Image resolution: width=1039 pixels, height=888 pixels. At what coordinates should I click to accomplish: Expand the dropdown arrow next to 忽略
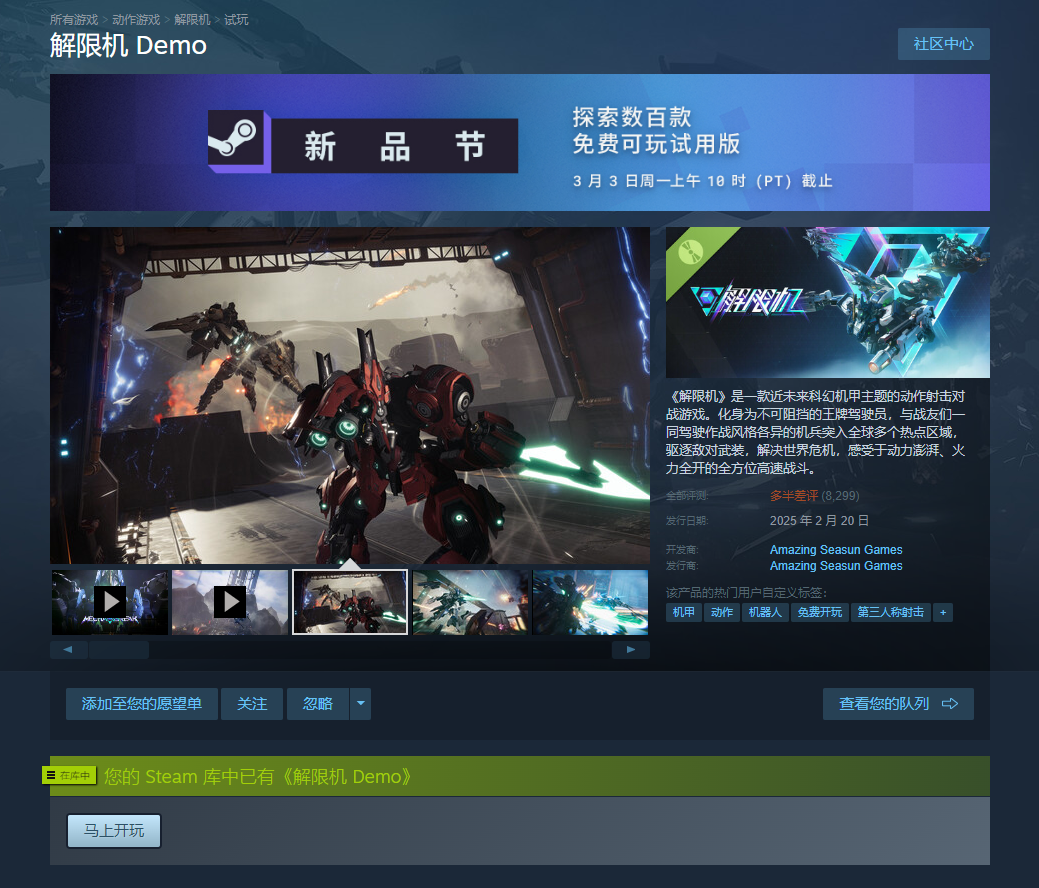360,704
